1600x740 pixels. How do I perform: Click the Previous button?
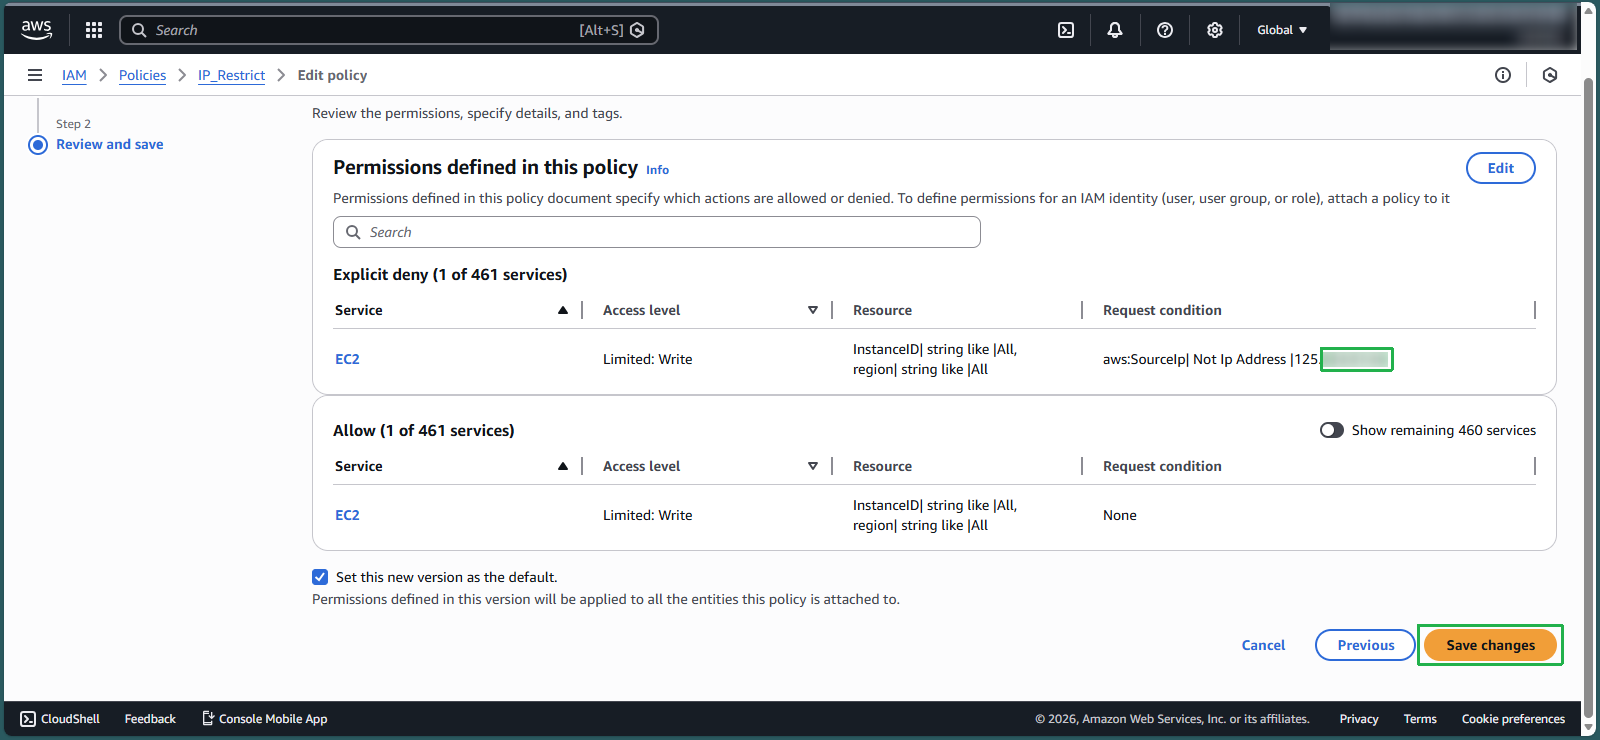[1366, 645]
